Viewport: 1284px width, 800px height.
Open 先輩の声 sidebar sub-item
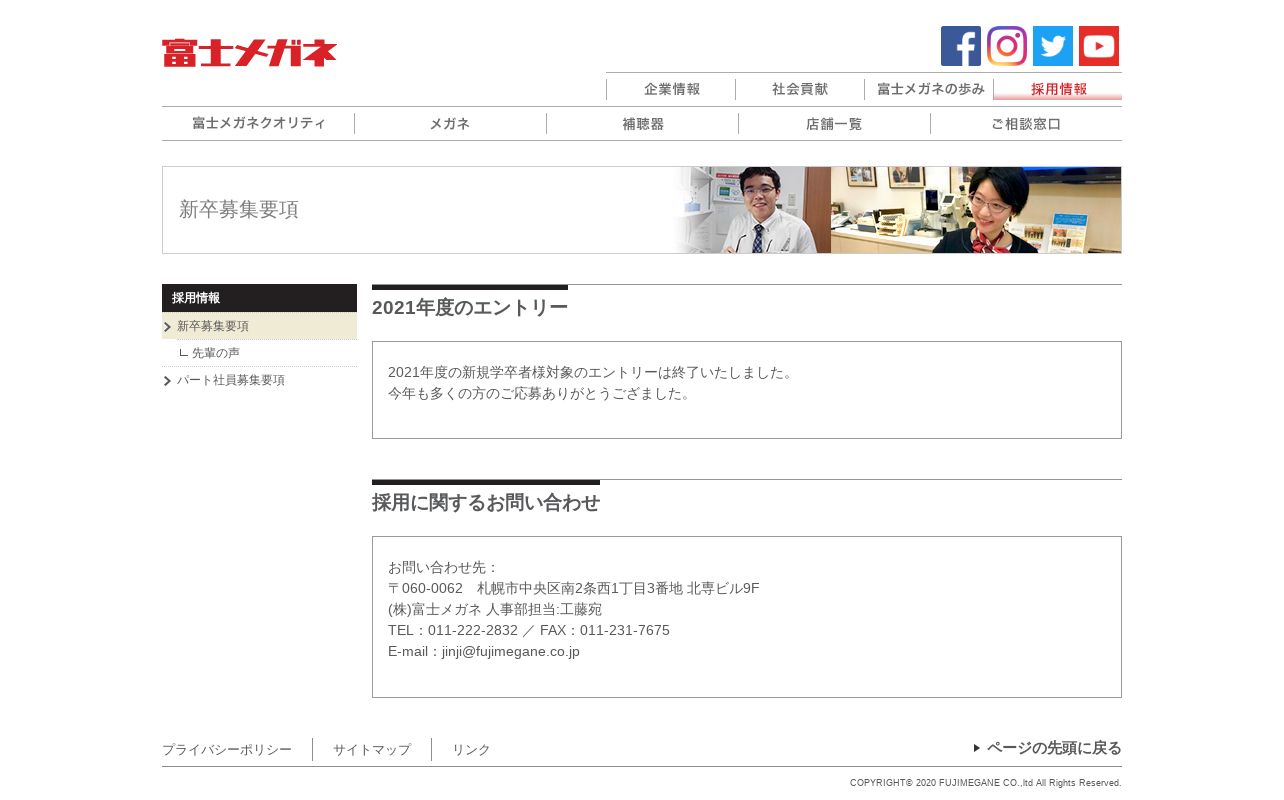point(215,353)
